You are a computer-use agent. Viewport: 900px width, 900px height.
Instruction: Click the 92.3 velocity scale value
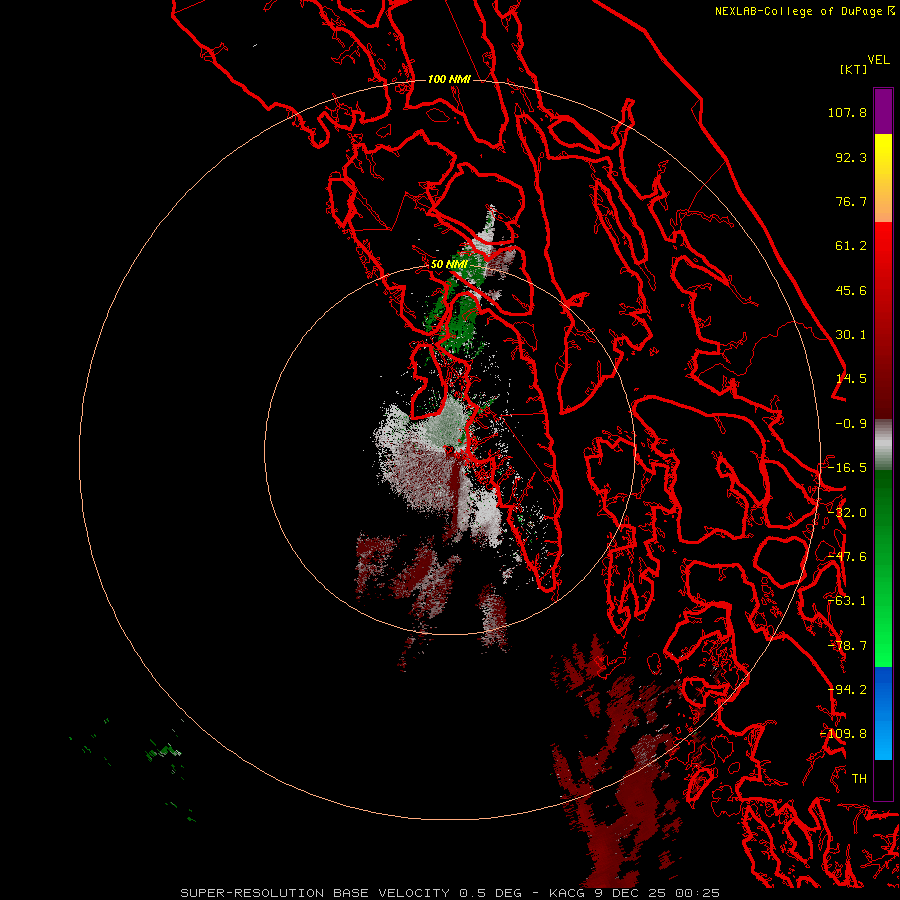851,157
